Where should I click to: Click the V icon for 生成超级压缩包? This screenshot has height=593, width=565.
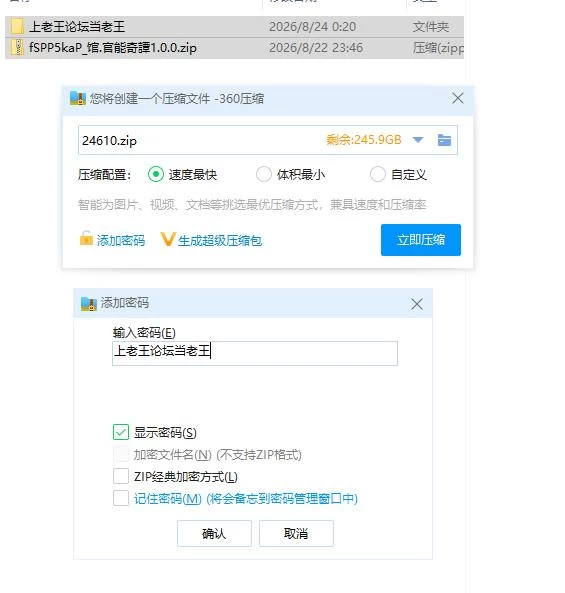tap(168, 239)
